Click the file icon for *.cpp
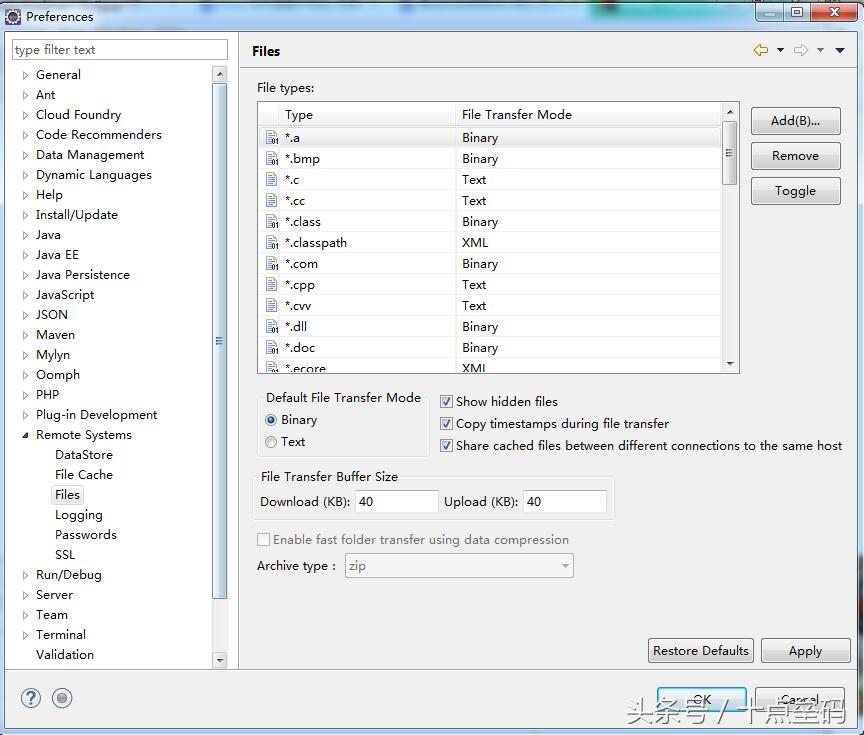 coord(272,285)
